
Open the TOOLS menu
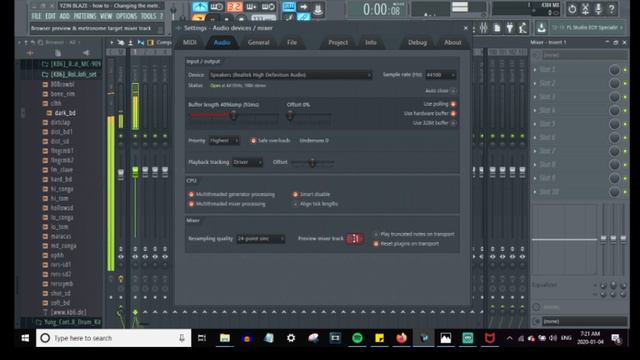(148, 16)
